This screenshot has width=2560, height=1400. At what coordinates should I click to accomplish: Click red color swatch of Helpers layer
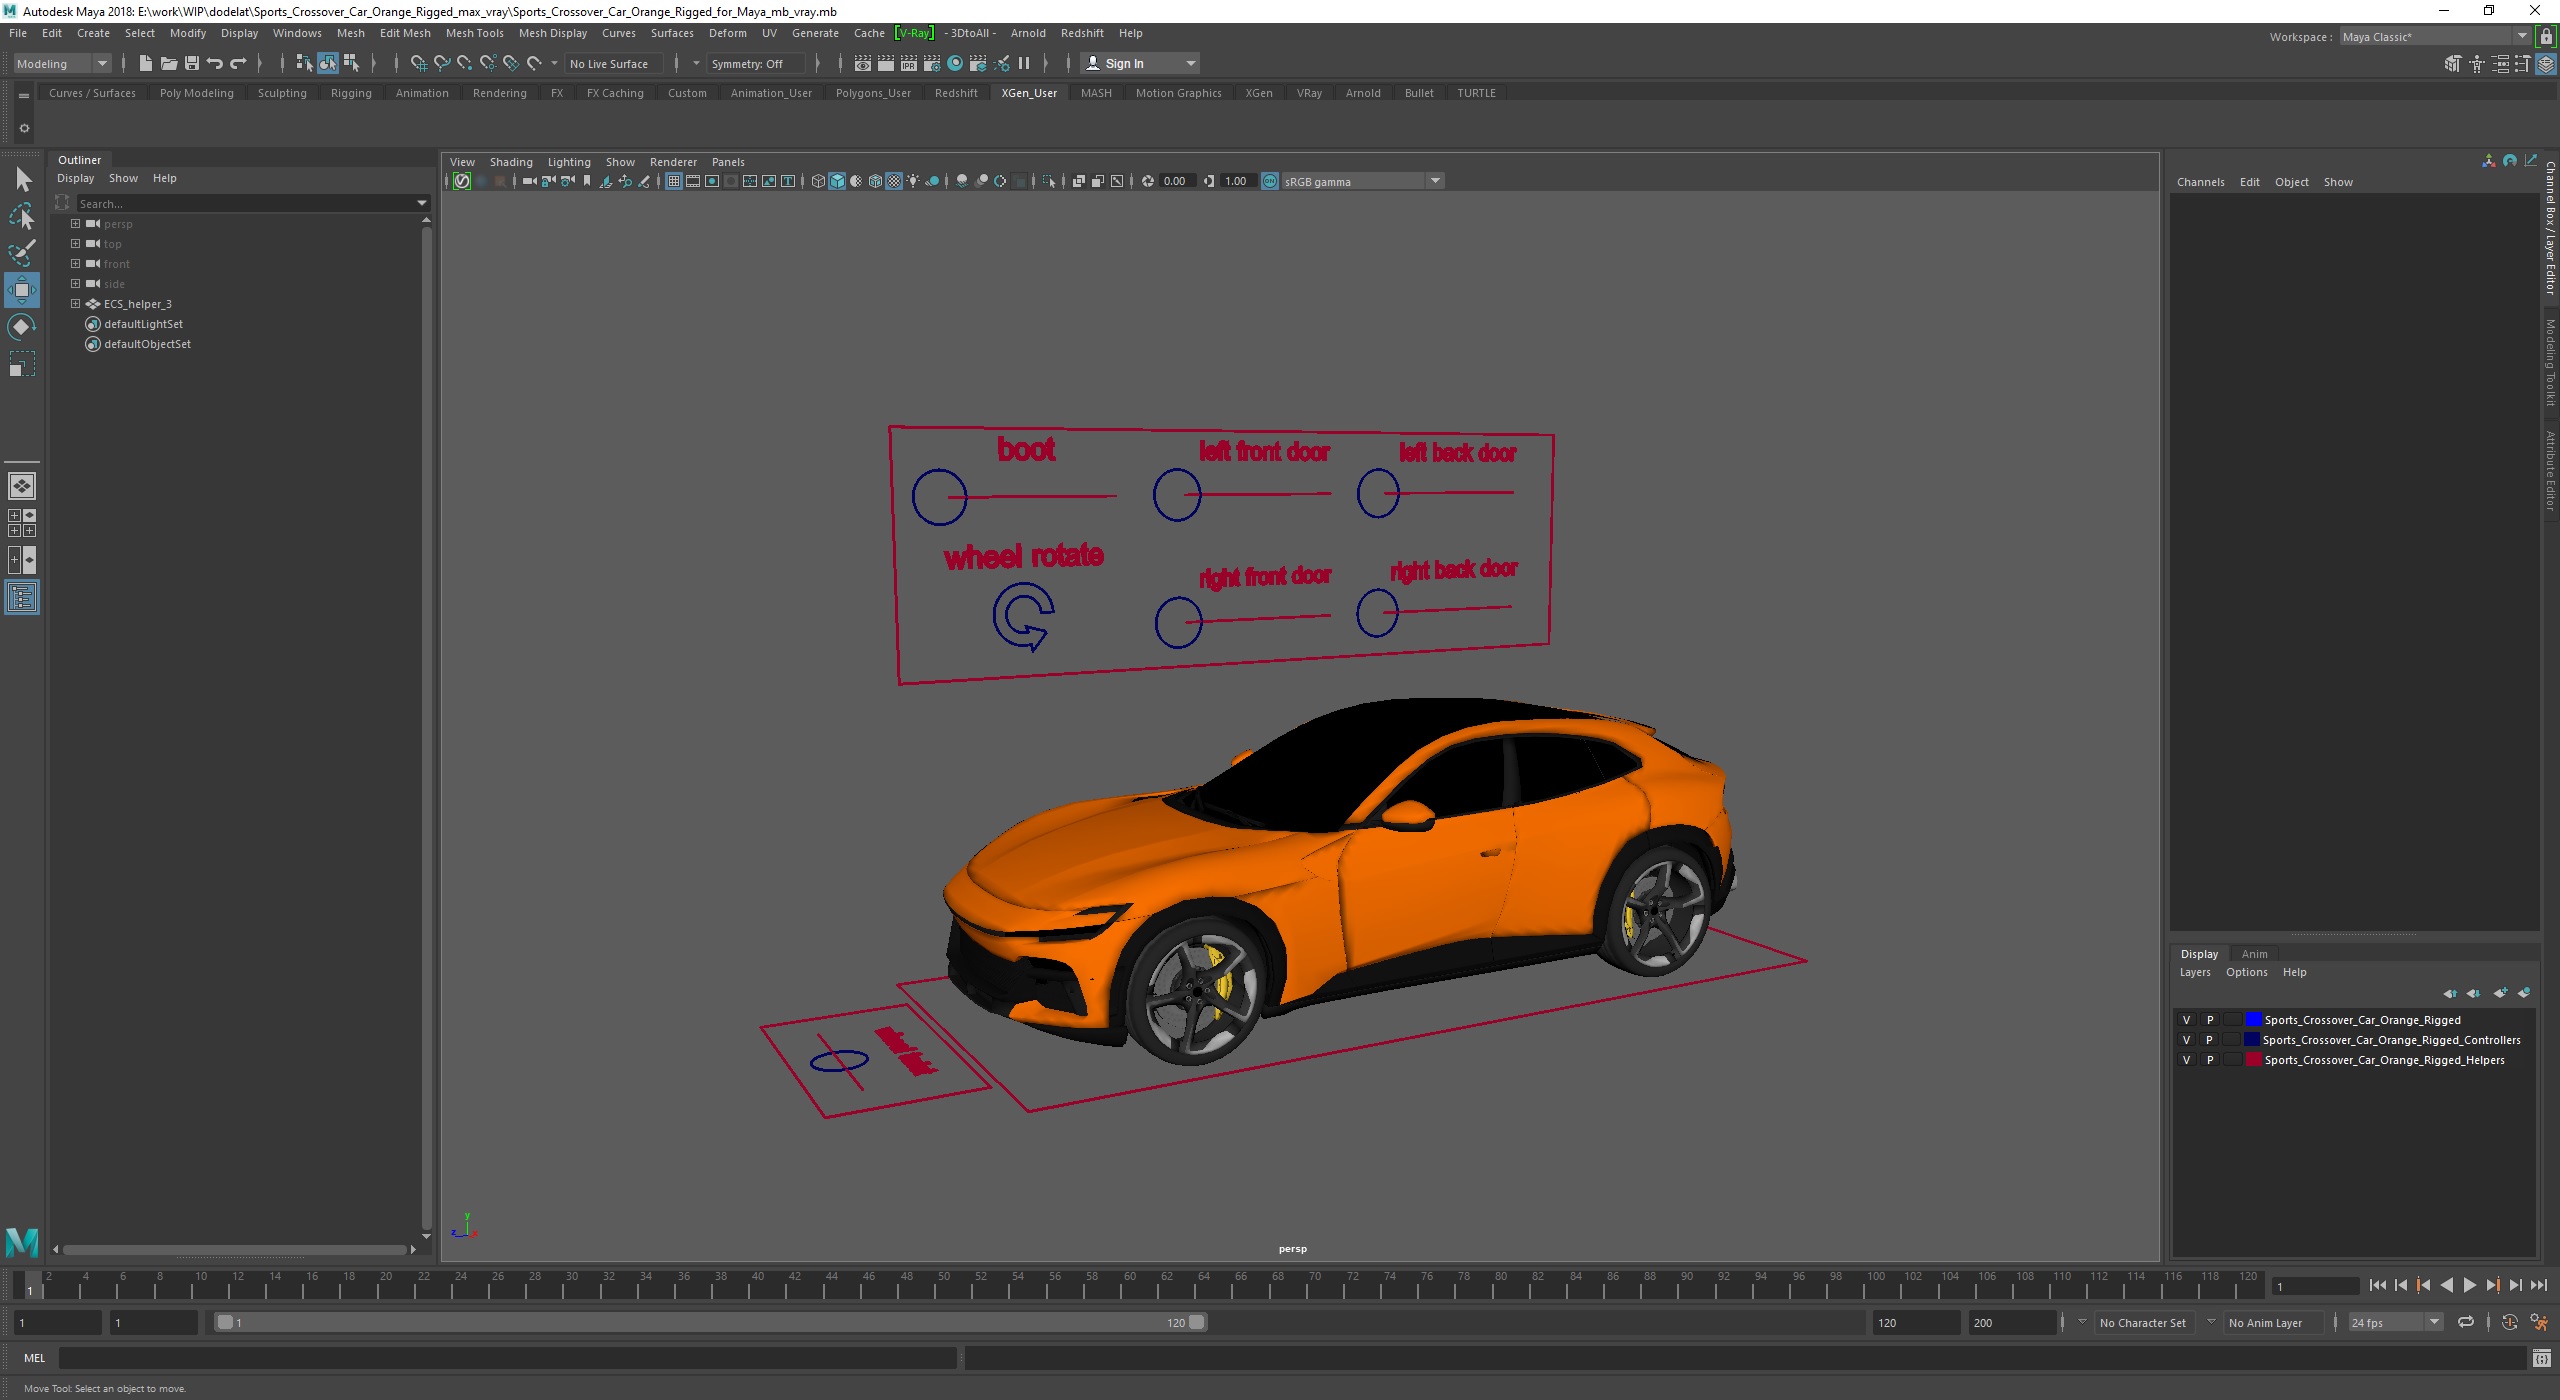[x=2252, y=1060]
